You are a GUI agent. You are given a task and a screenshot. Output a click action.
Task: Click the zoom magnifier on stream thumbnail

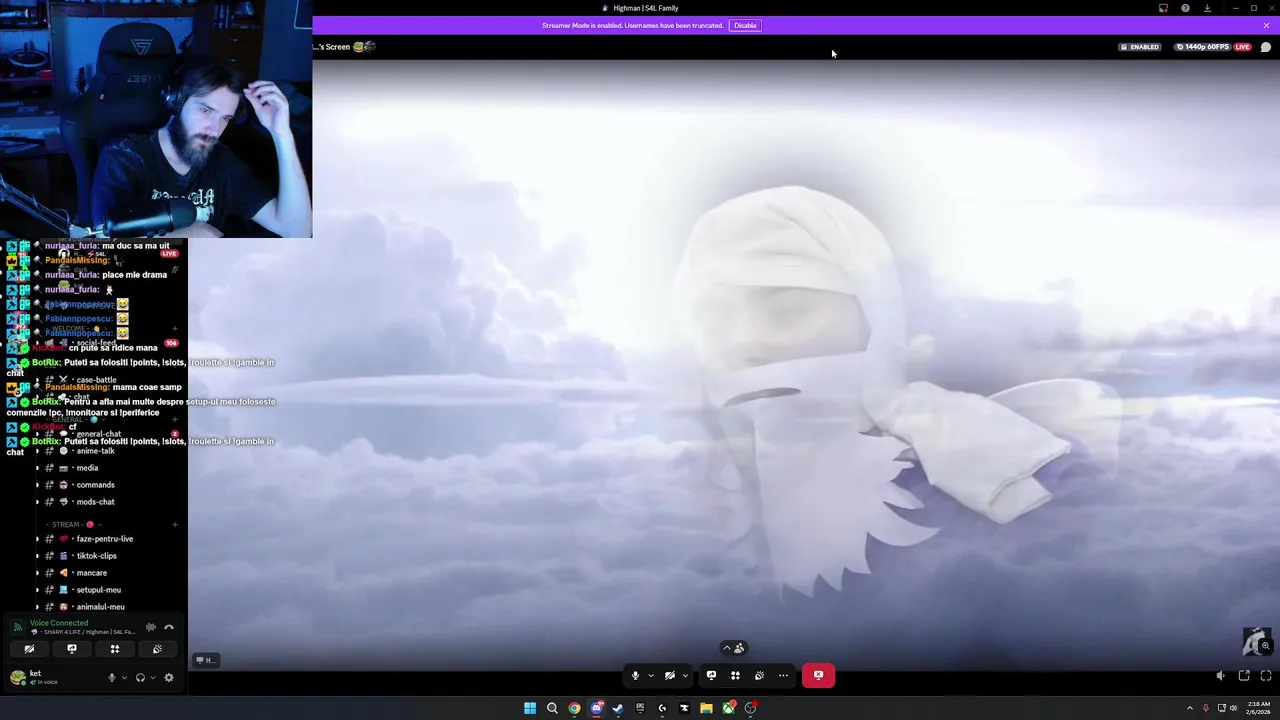tap(1265, 646)
